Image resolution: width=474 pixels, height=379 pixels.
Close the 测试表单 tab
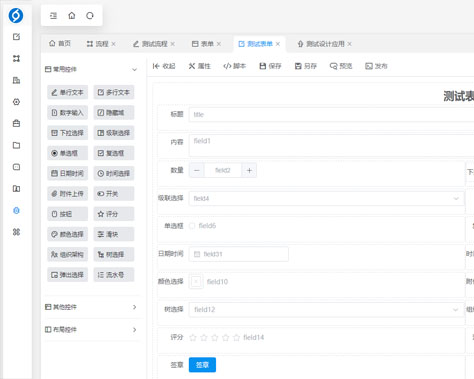click(278, 44)
